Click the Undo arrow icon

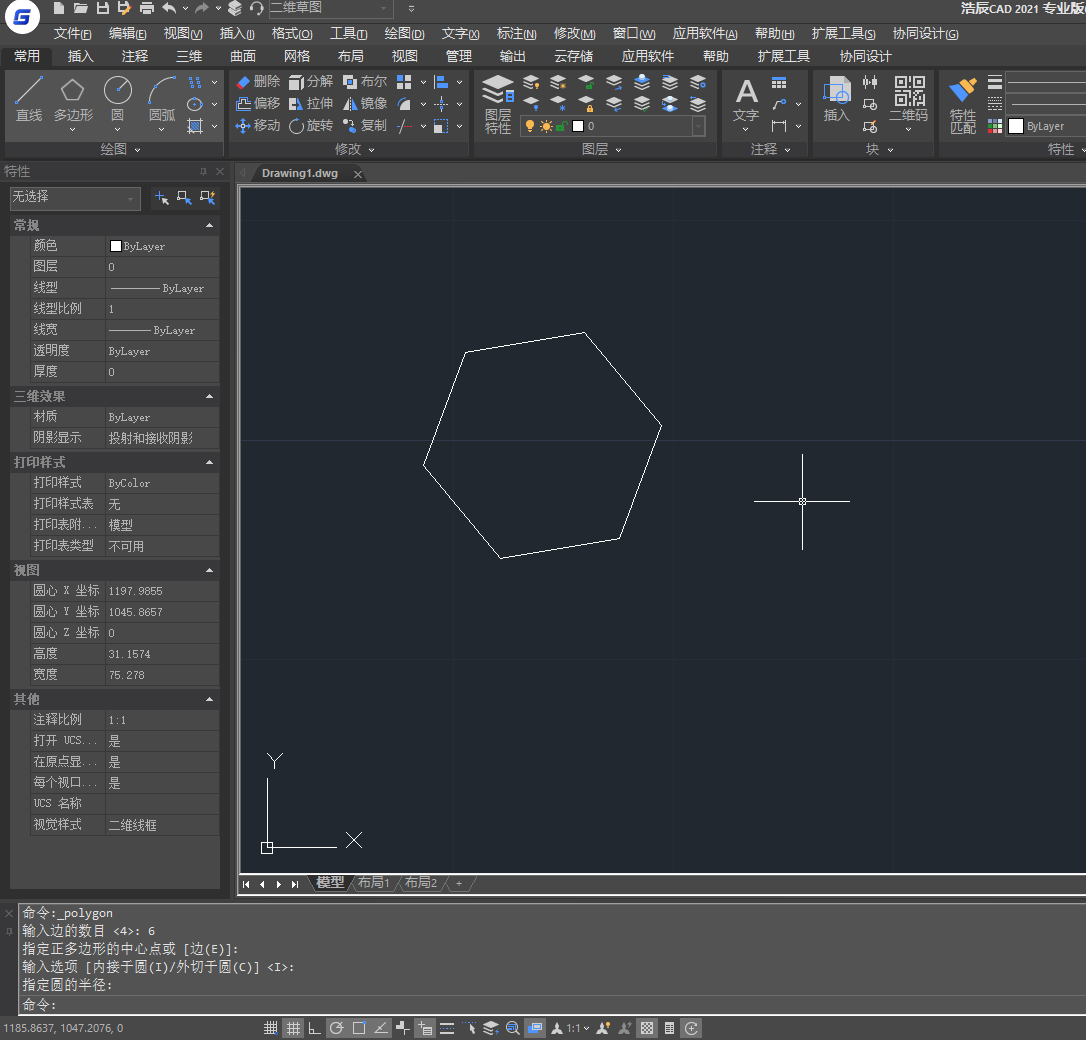[169, 8]
